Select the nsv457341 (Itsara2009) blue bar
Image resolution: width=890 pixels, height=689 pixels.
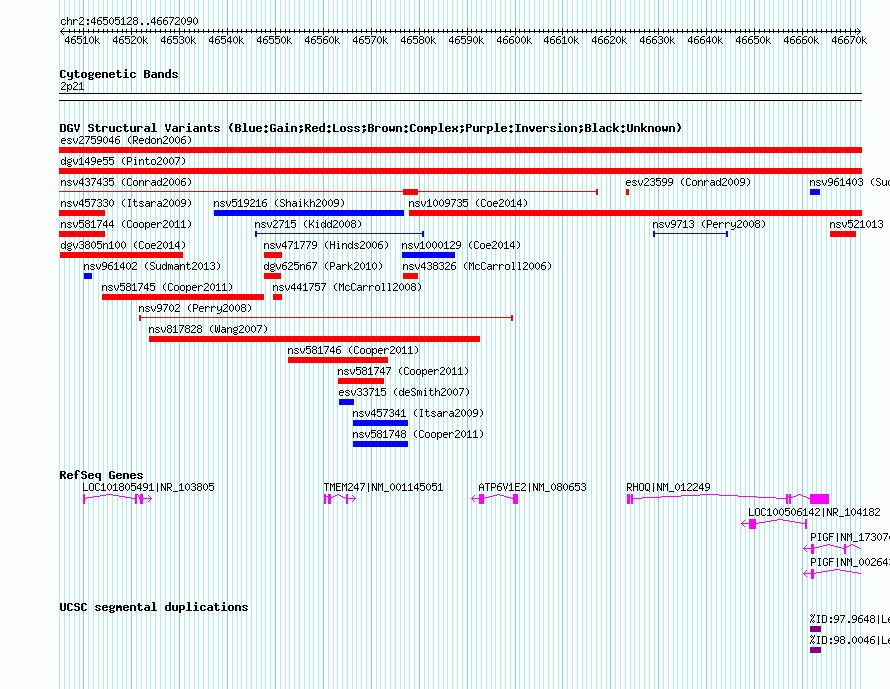coord(380,423)
